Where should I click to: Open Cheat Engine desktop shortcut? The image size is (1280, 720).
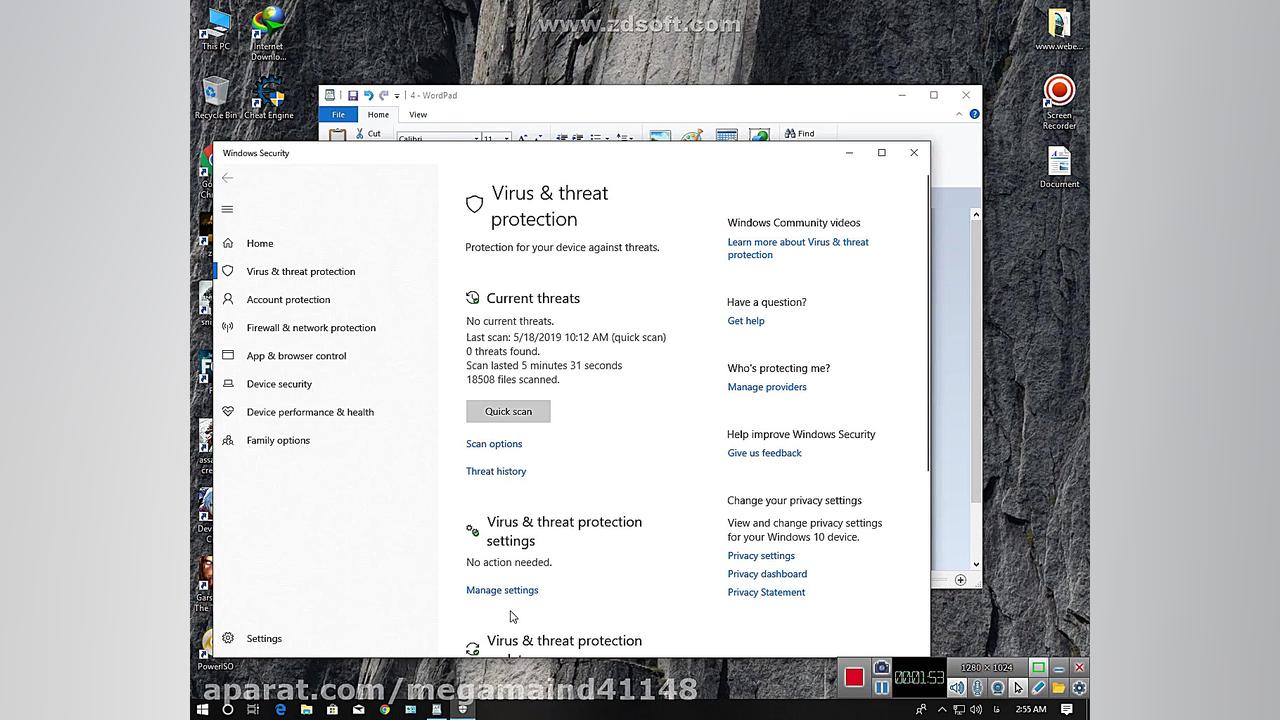[269, 98]
